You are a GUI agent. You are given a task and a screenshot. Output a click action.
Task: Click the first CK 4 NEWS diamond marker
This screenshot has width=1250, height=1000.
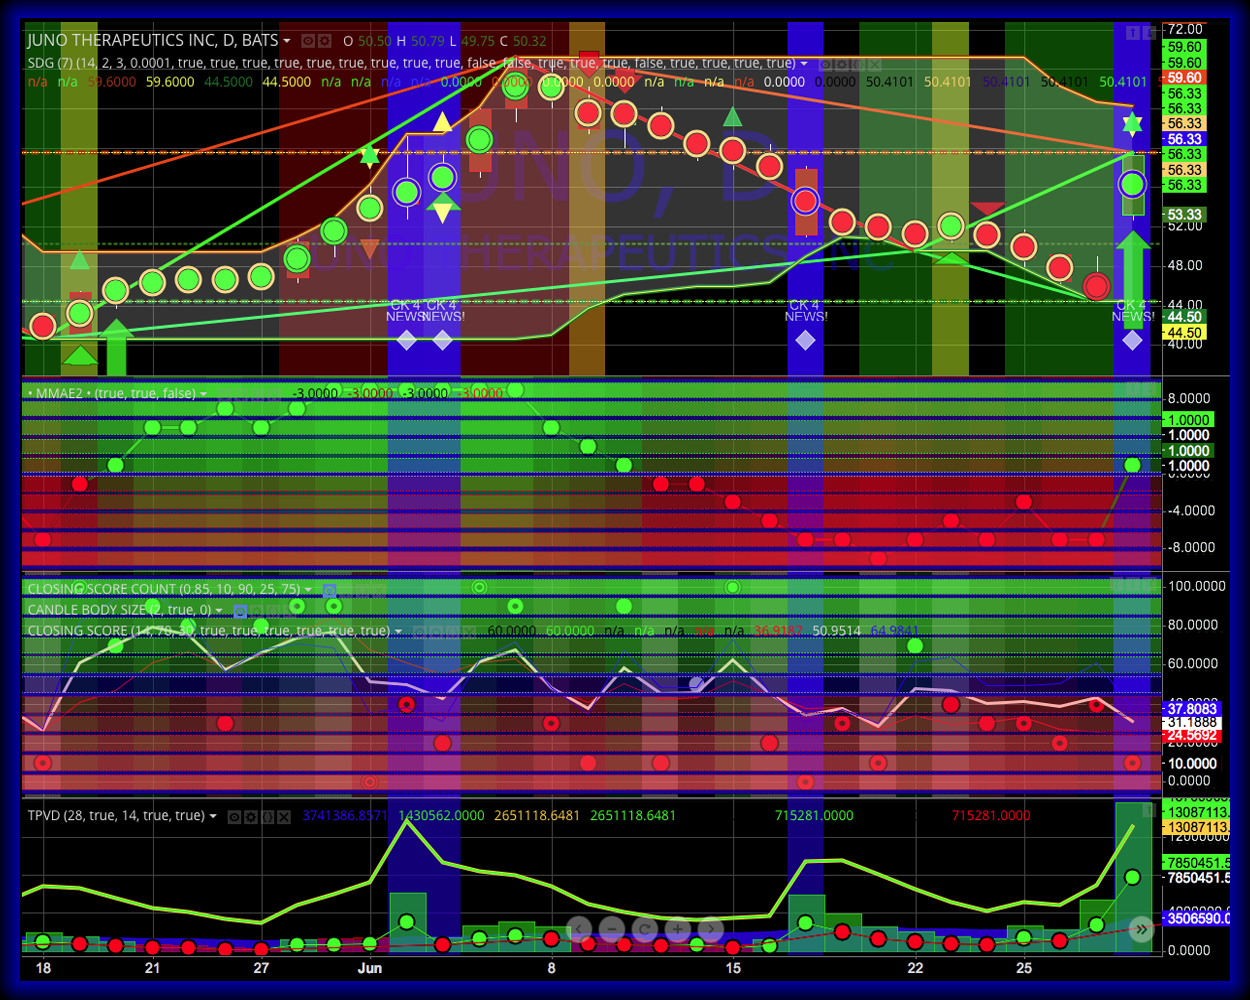click(x=406, y=341)
